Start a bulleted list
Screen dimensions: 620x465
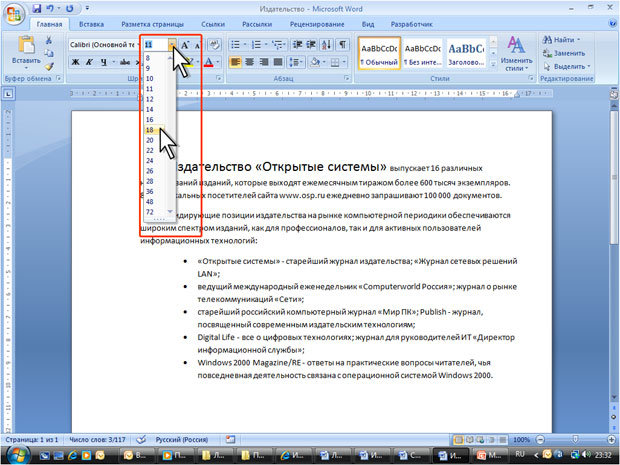click(235, 45)
